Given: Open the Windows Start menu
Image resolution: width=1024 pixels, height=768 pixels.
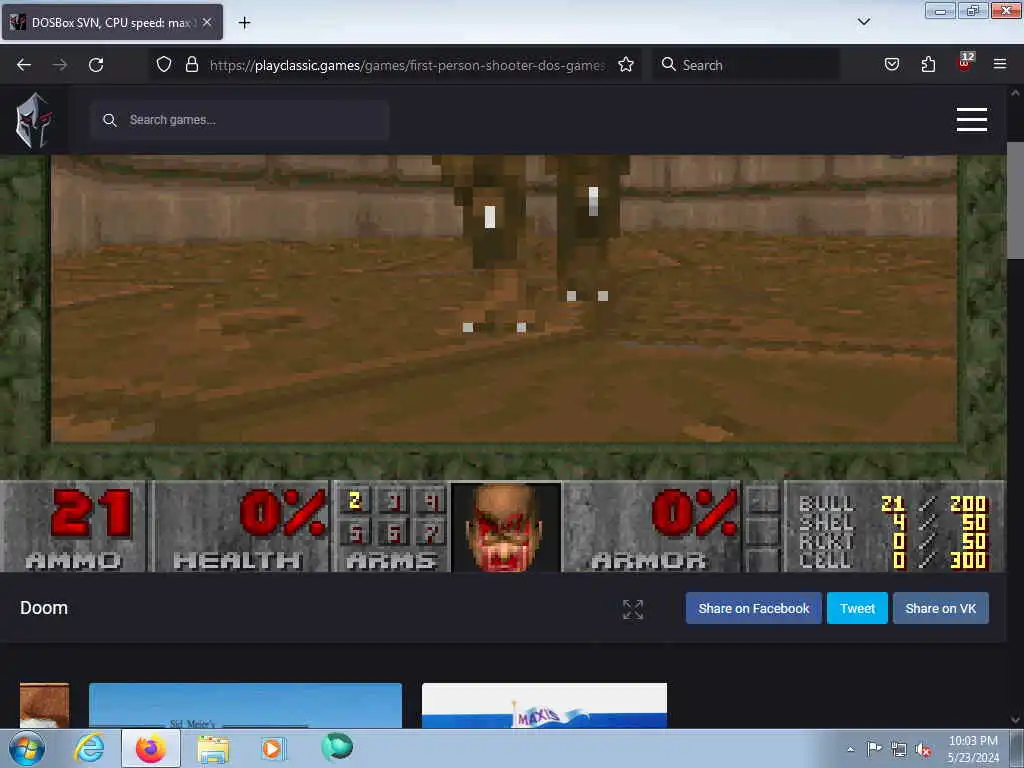Looking at the screenshot, I should (27, 748).
